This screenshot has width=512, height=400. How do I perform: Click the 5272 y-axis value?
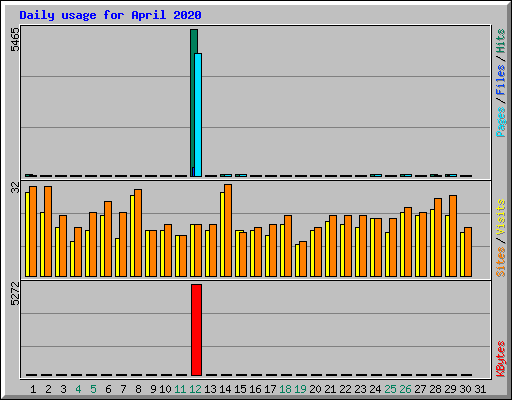pyautogui.click(x=15, y=294)
